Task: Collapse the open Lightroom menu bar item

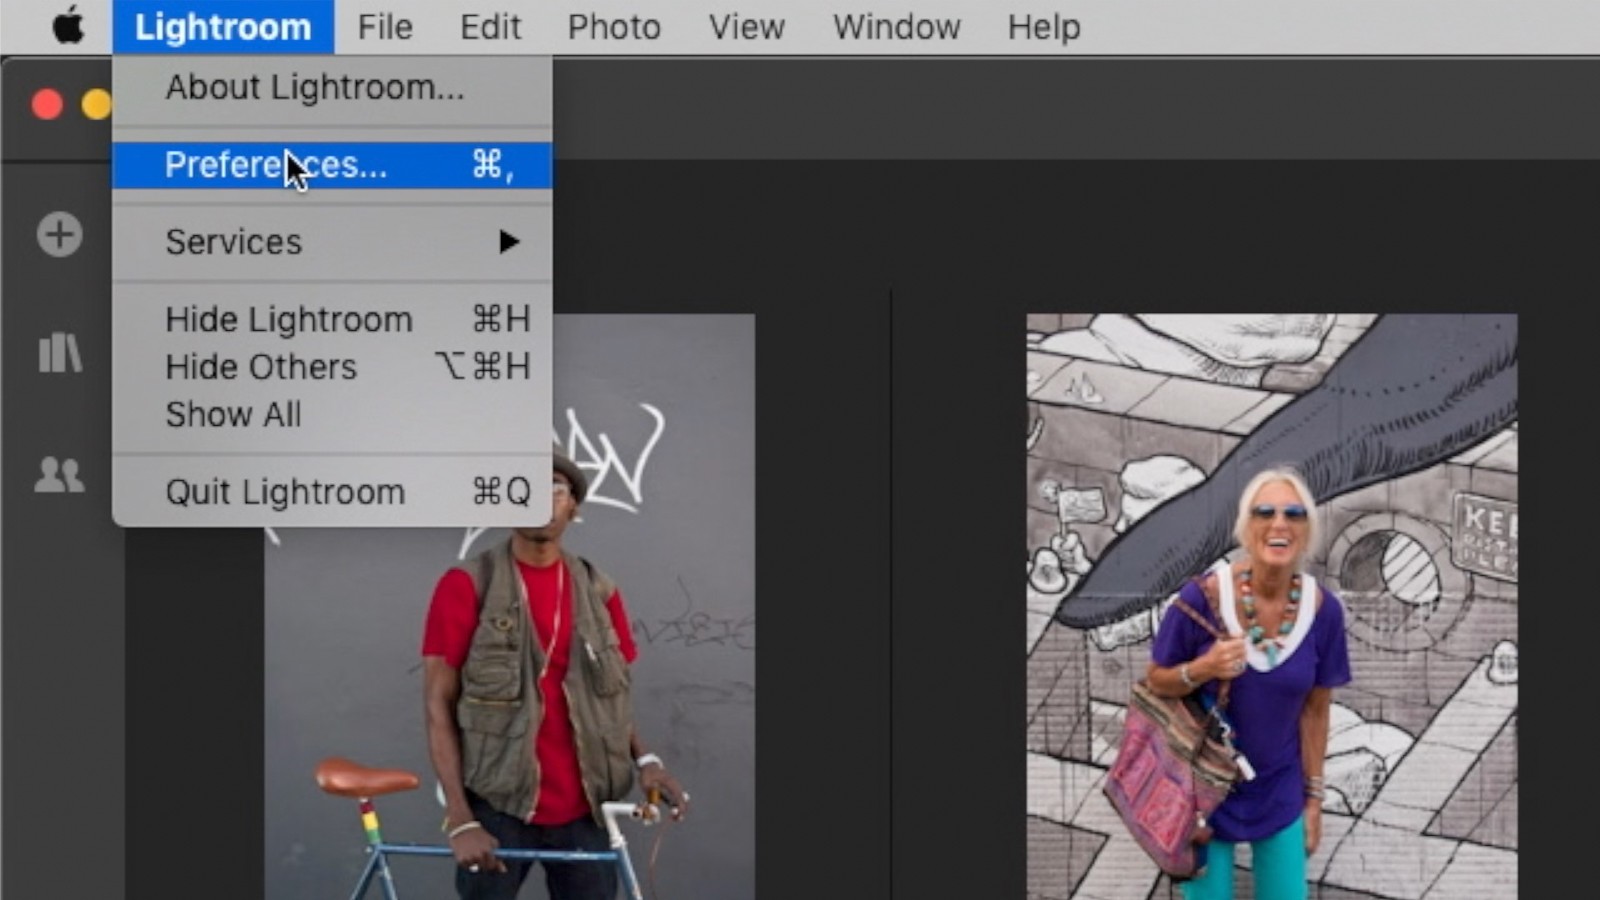Action: tap(222, 27)
